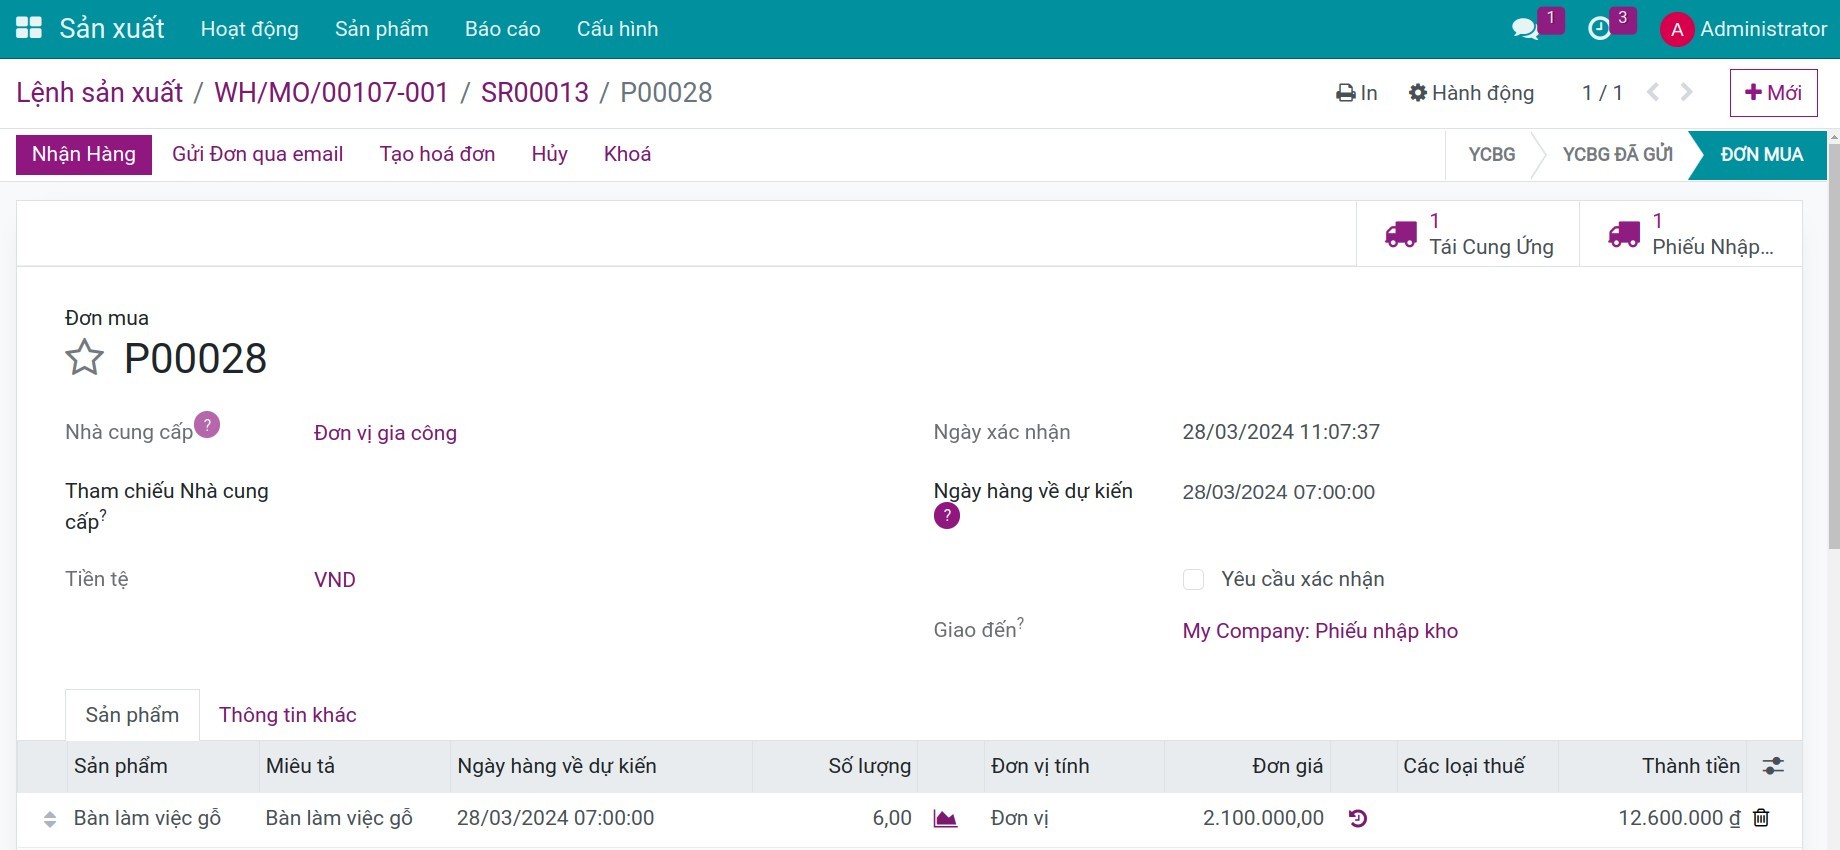
Task: Go to Lệnh sản xuất breadcrumb
Action: coord(100,92)
